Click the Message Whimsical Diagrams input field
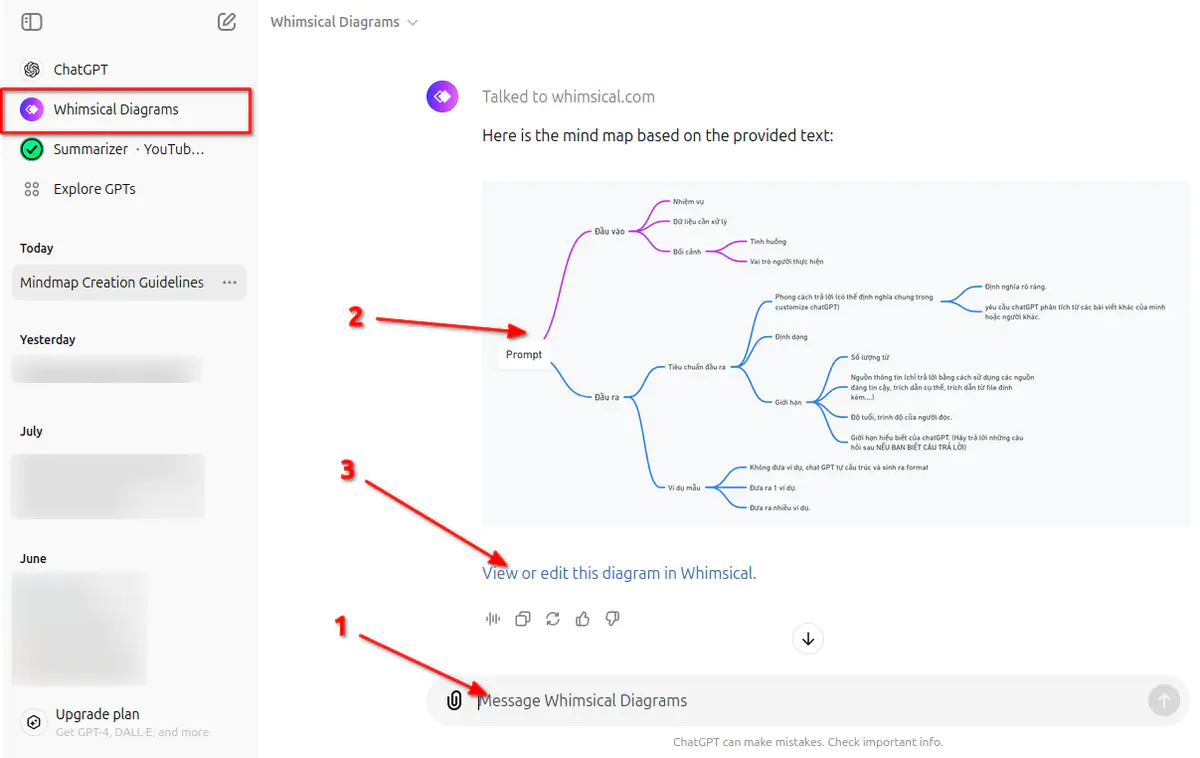The height and width of the screenshot is (758, 1200). point(700,700)
